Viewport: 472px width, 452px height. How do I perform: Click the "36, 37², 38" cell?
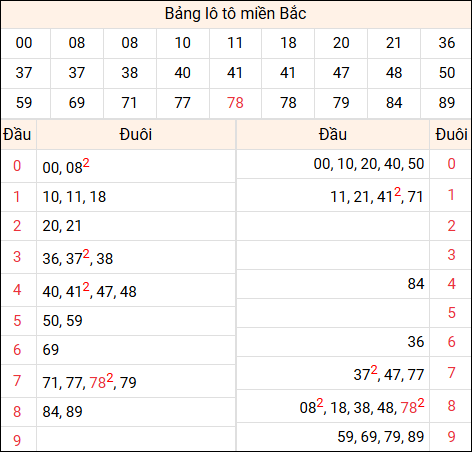point(136,257)
